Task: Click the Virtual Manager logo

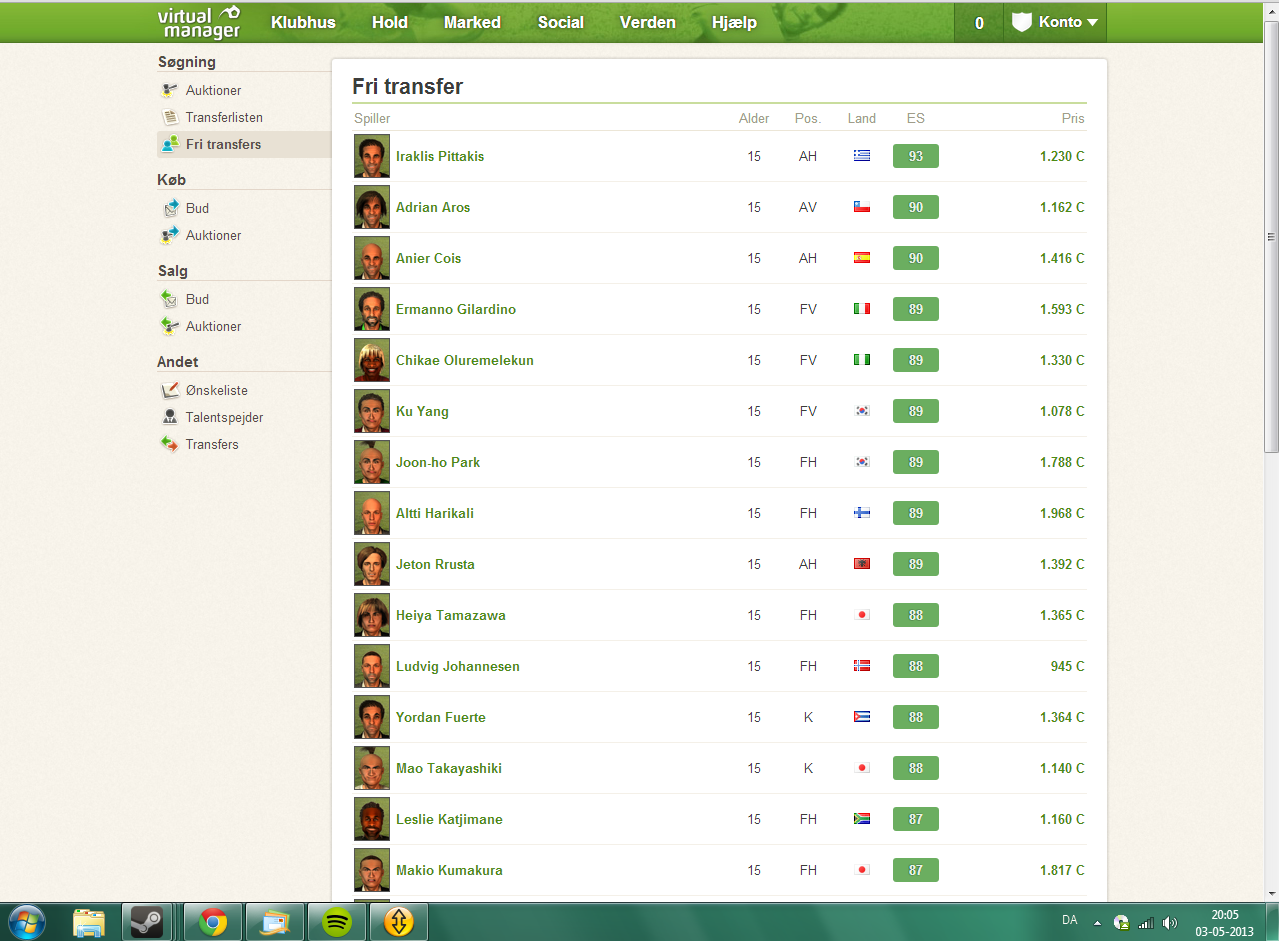Action: (x=199, y=22)
